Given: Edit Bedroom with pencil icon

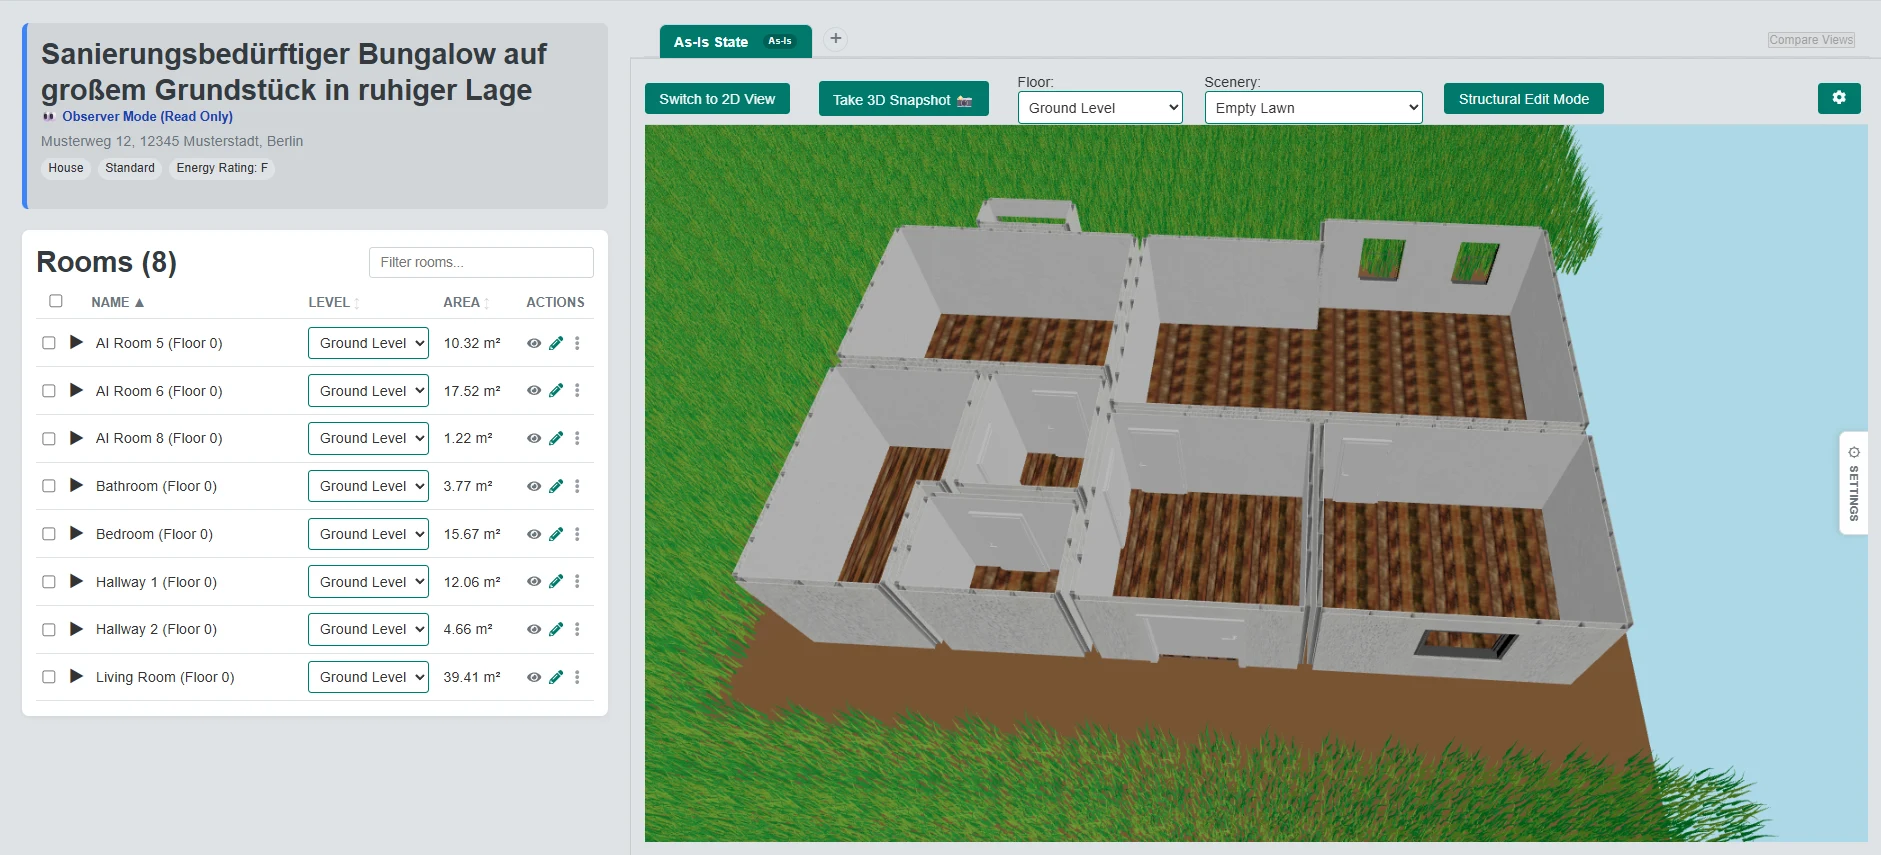Looking at the screenshot, I should point(556,534).
